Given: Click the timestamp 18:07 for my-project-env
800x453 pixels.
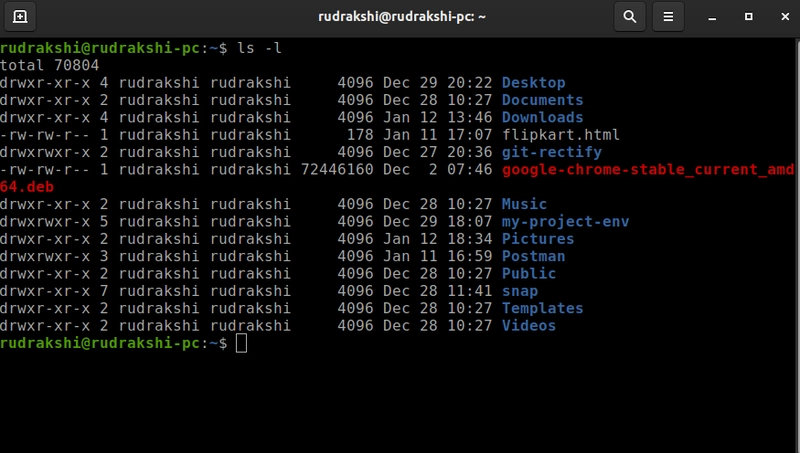Looking at the screenshot, I should tap(469, 221).
